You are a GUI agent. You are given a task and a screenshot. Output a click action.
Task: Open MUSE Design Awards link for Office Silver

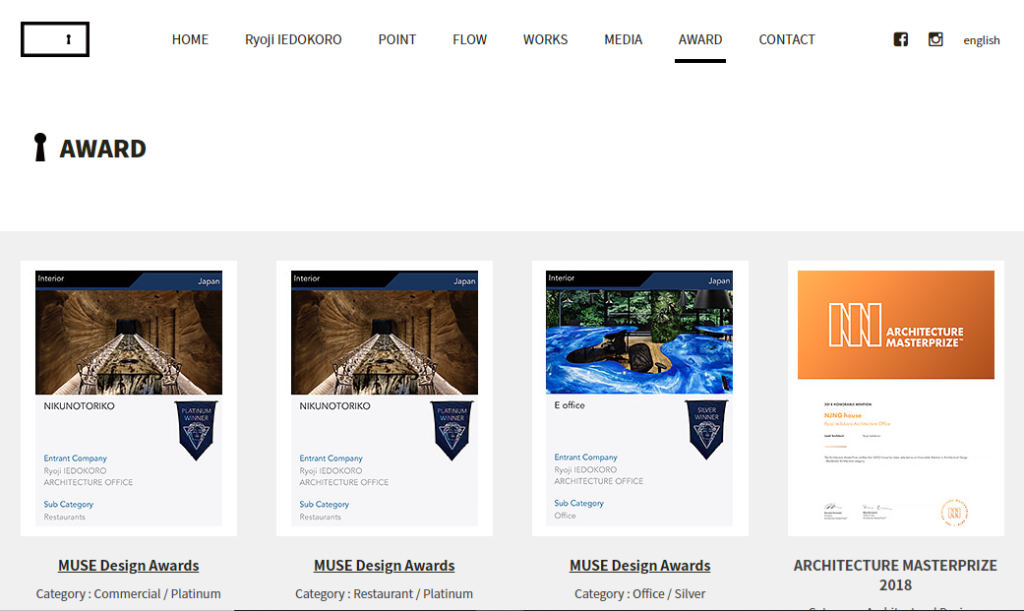pyautogui.click(x=640, y=565)
